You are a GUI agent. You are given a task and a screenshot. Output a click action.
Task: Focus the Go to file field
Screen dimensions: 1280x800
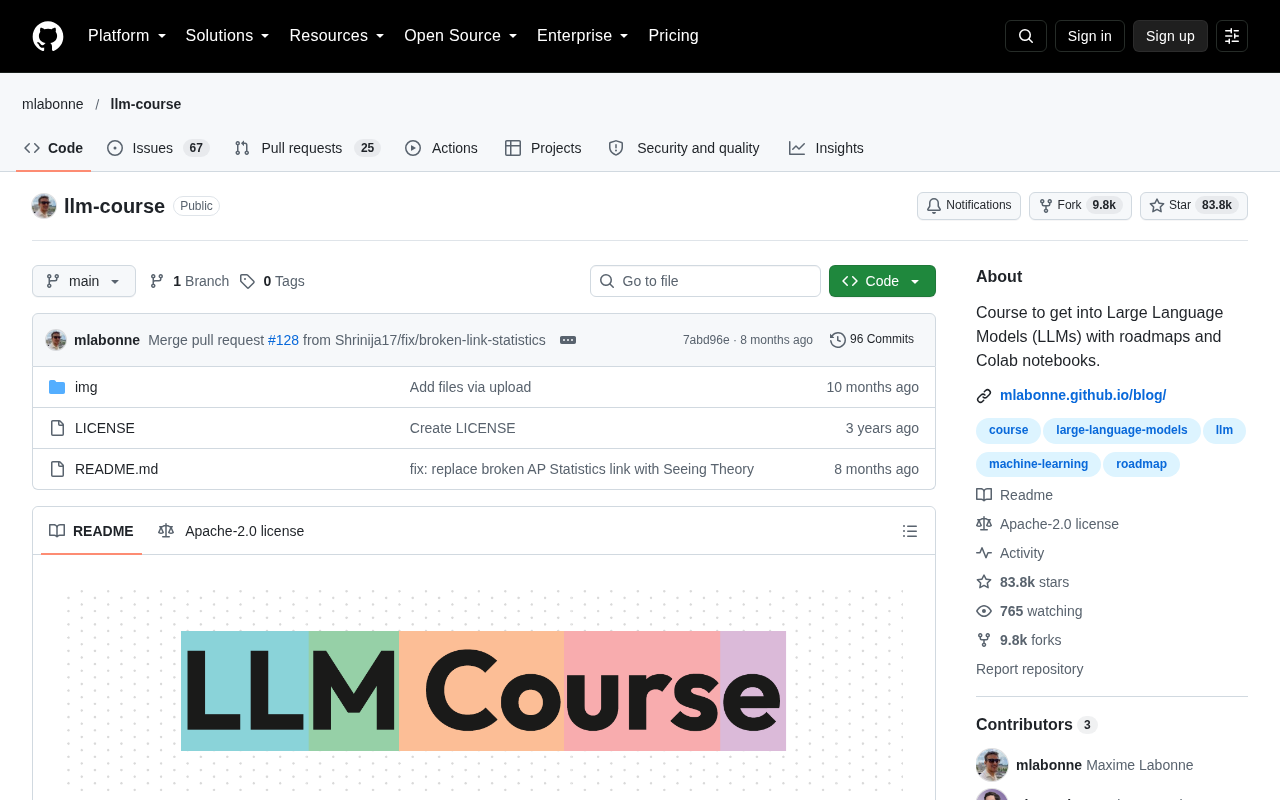[x=705, y=281]
